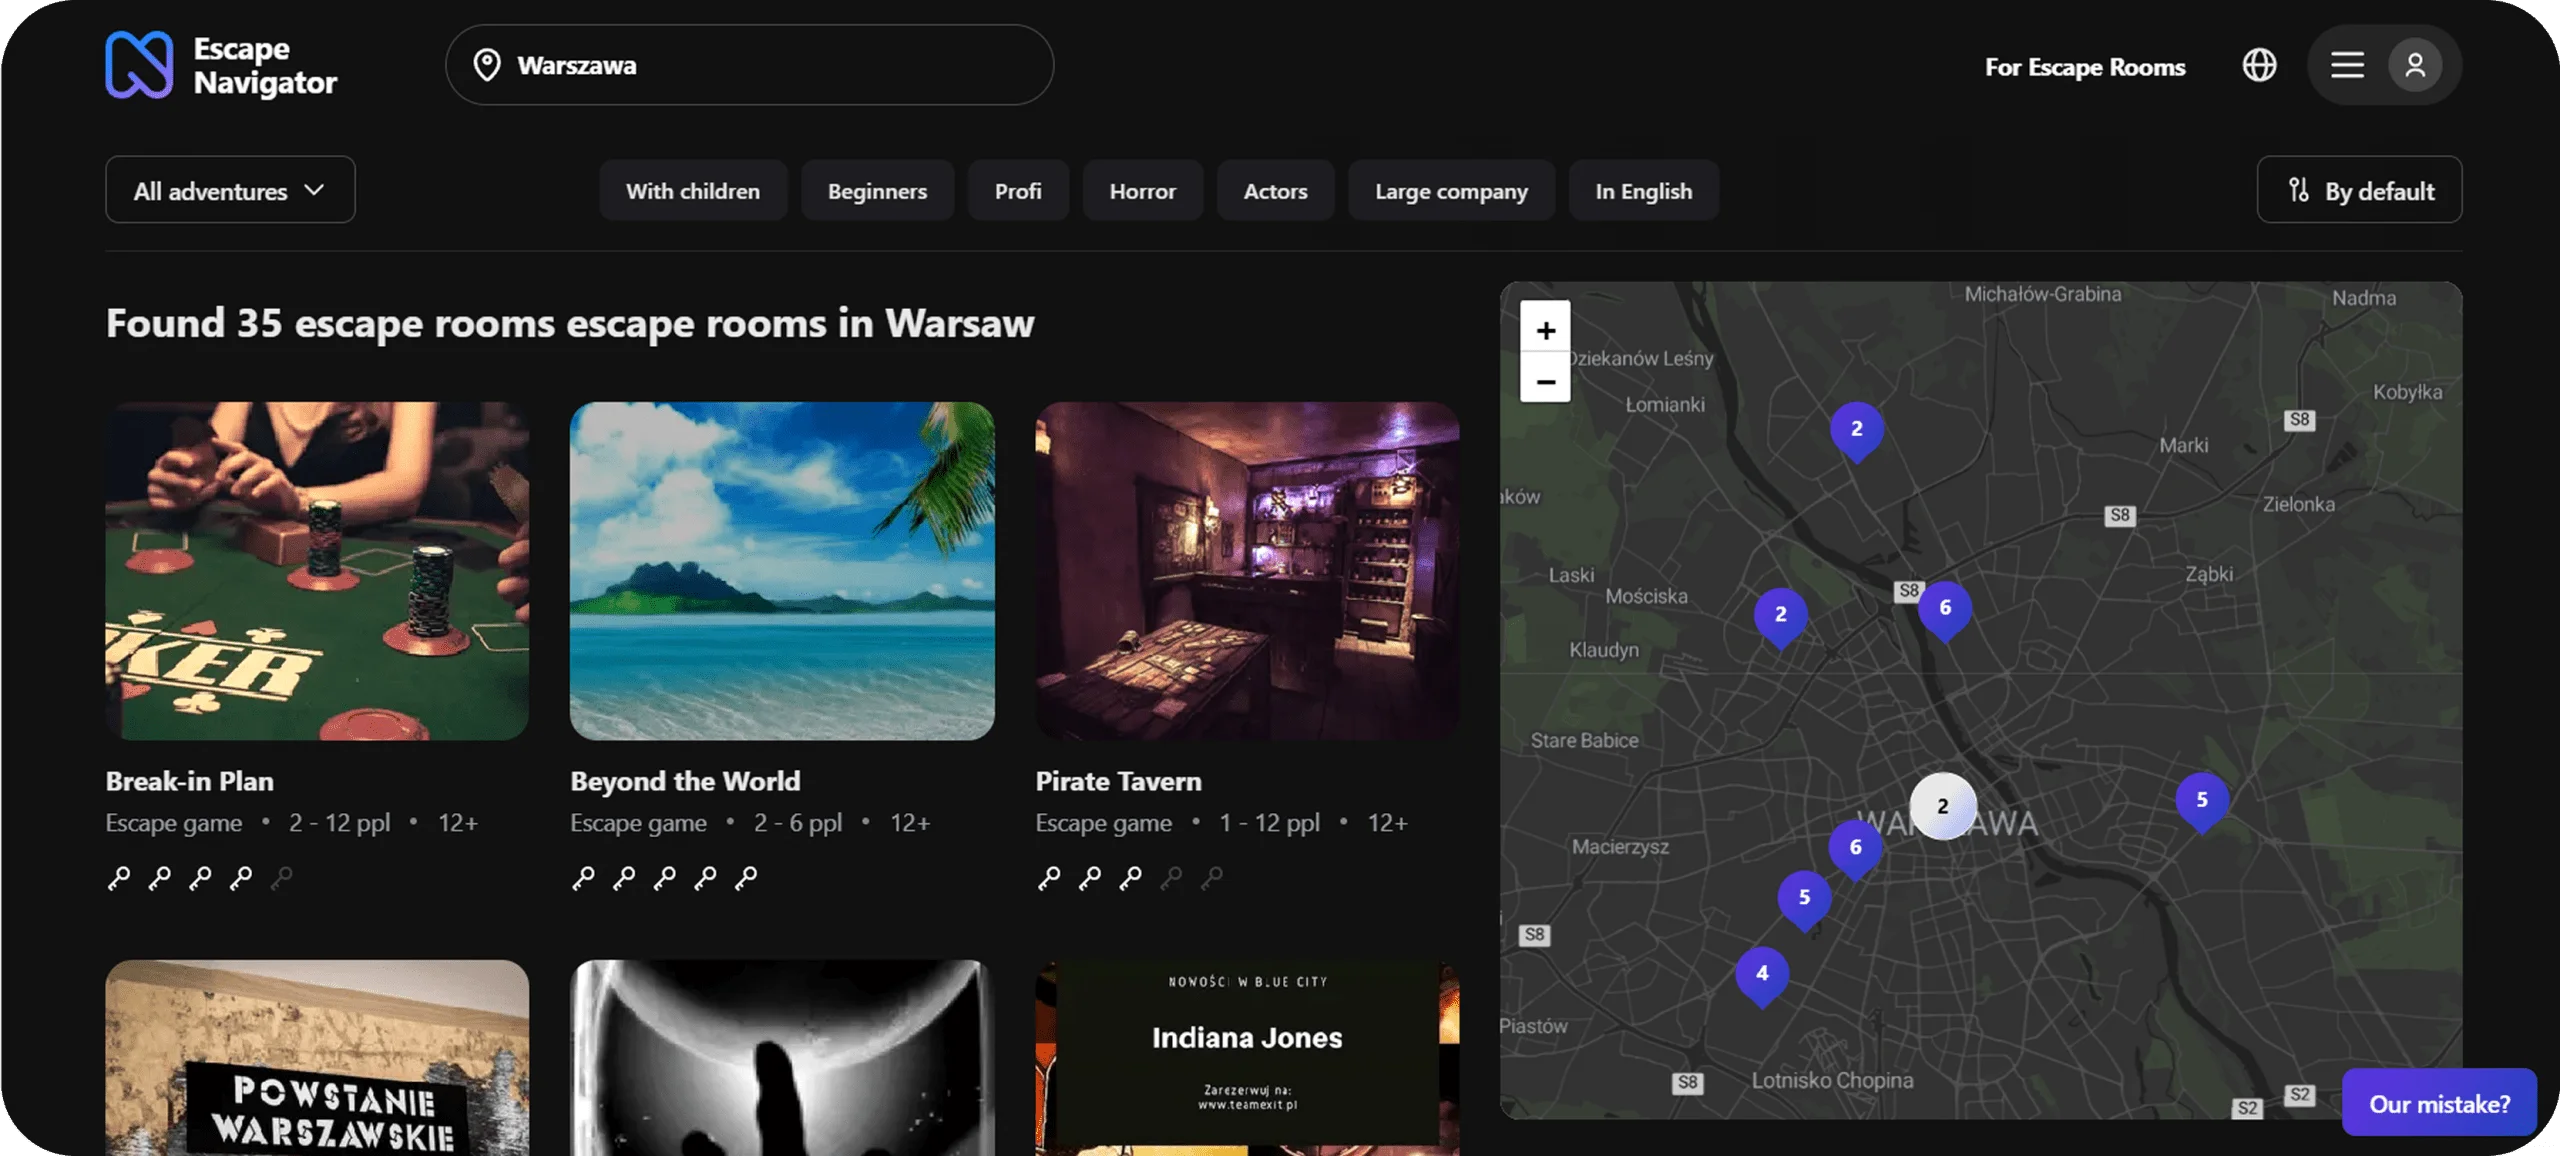2560x1156 pixels.
Task: Open the Pirate Tavern room thumbnail
Action: [1247, 571]
